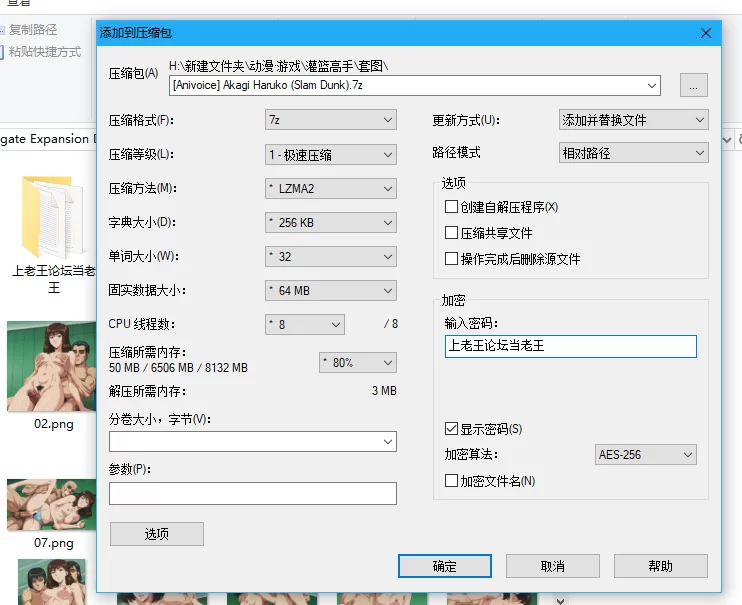Click the 帮助 button

(x=661, y=566)
